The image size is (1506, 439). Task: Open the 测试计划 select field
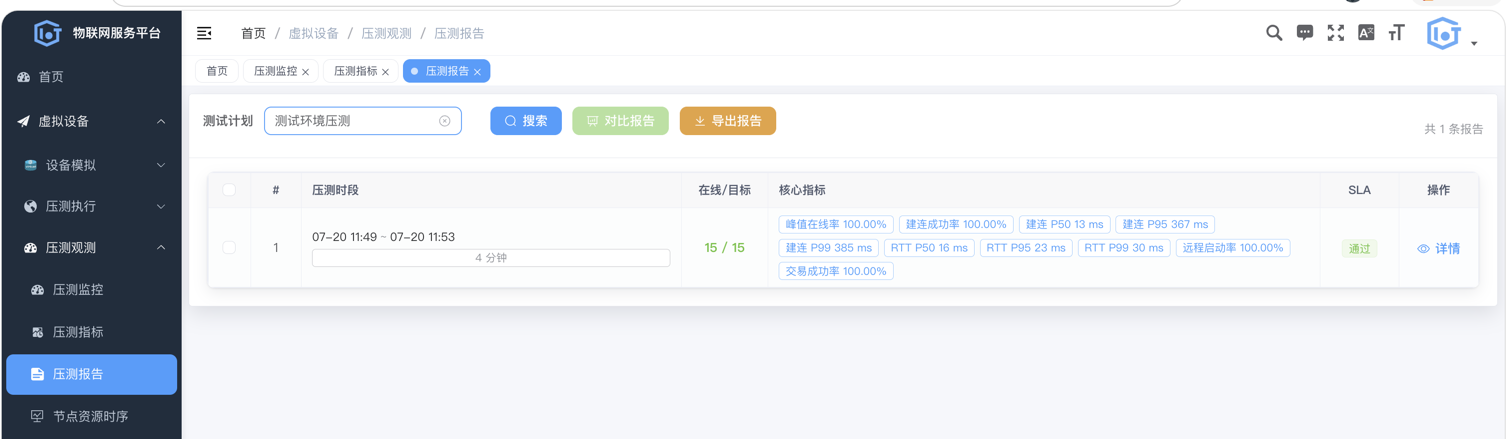click(363, 121)
